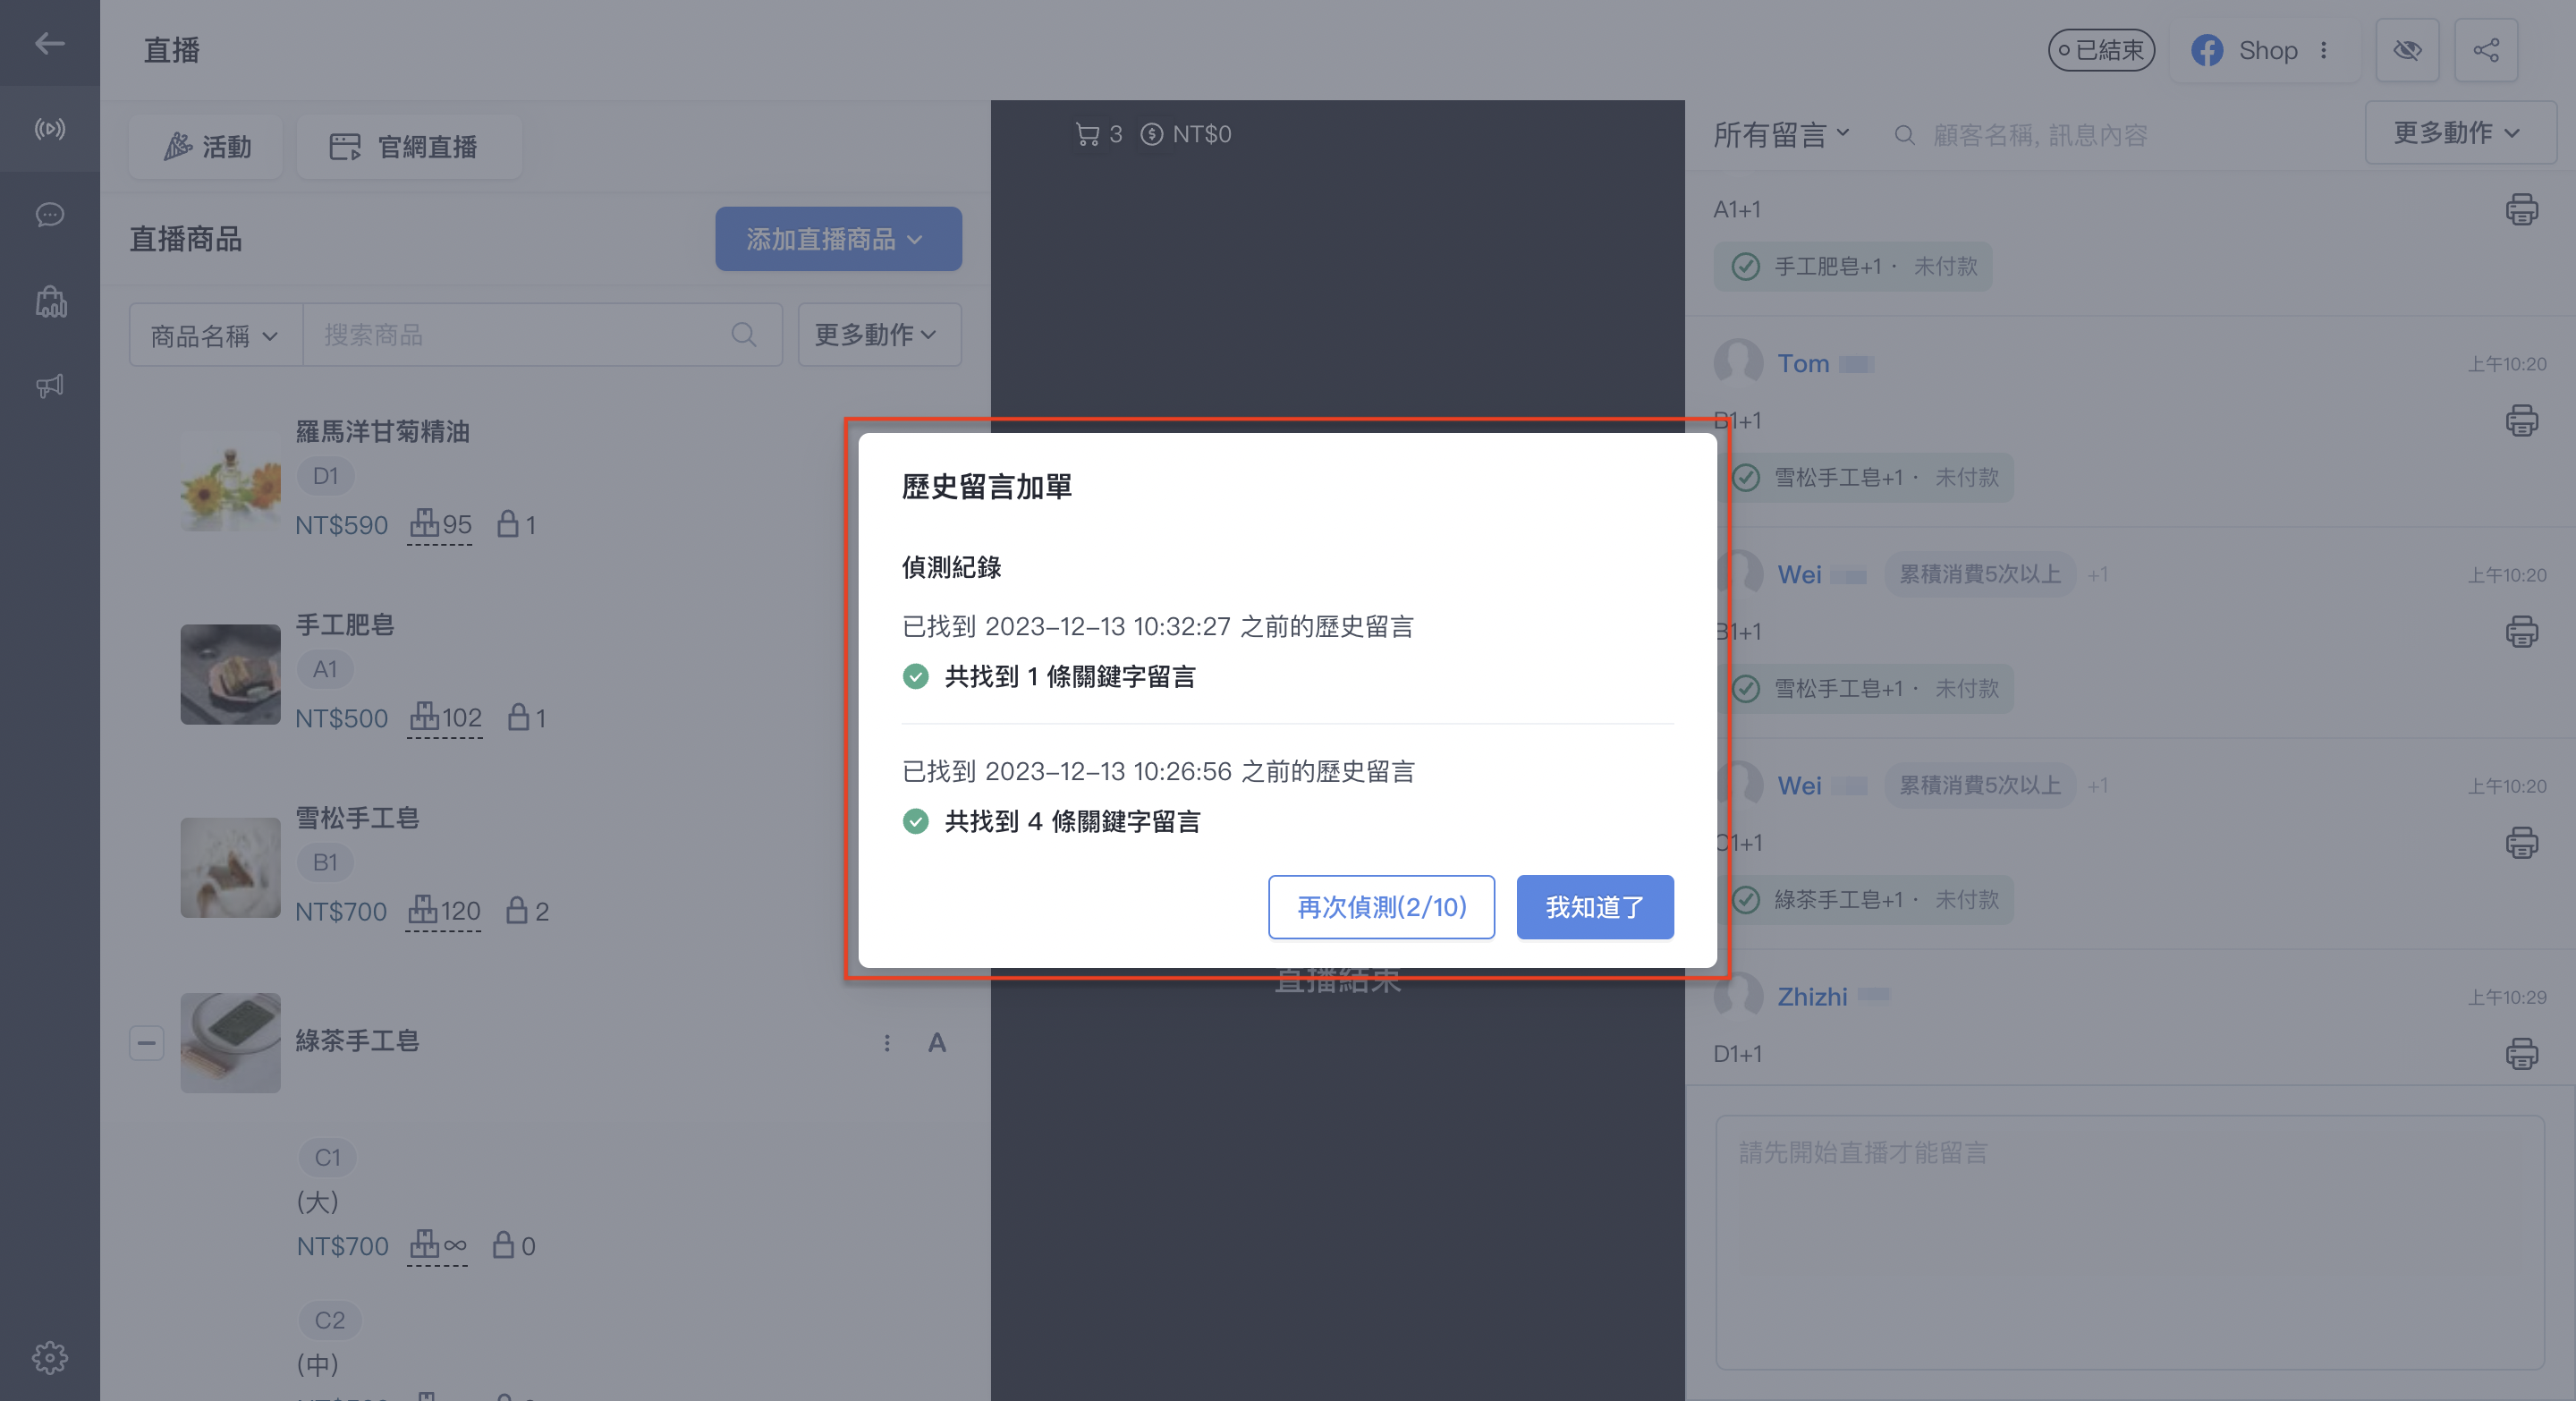Viewport: 2576px width, 1401px height.
Task: Click the 已結束 status badge
Action: click(x=2100, y=50)
